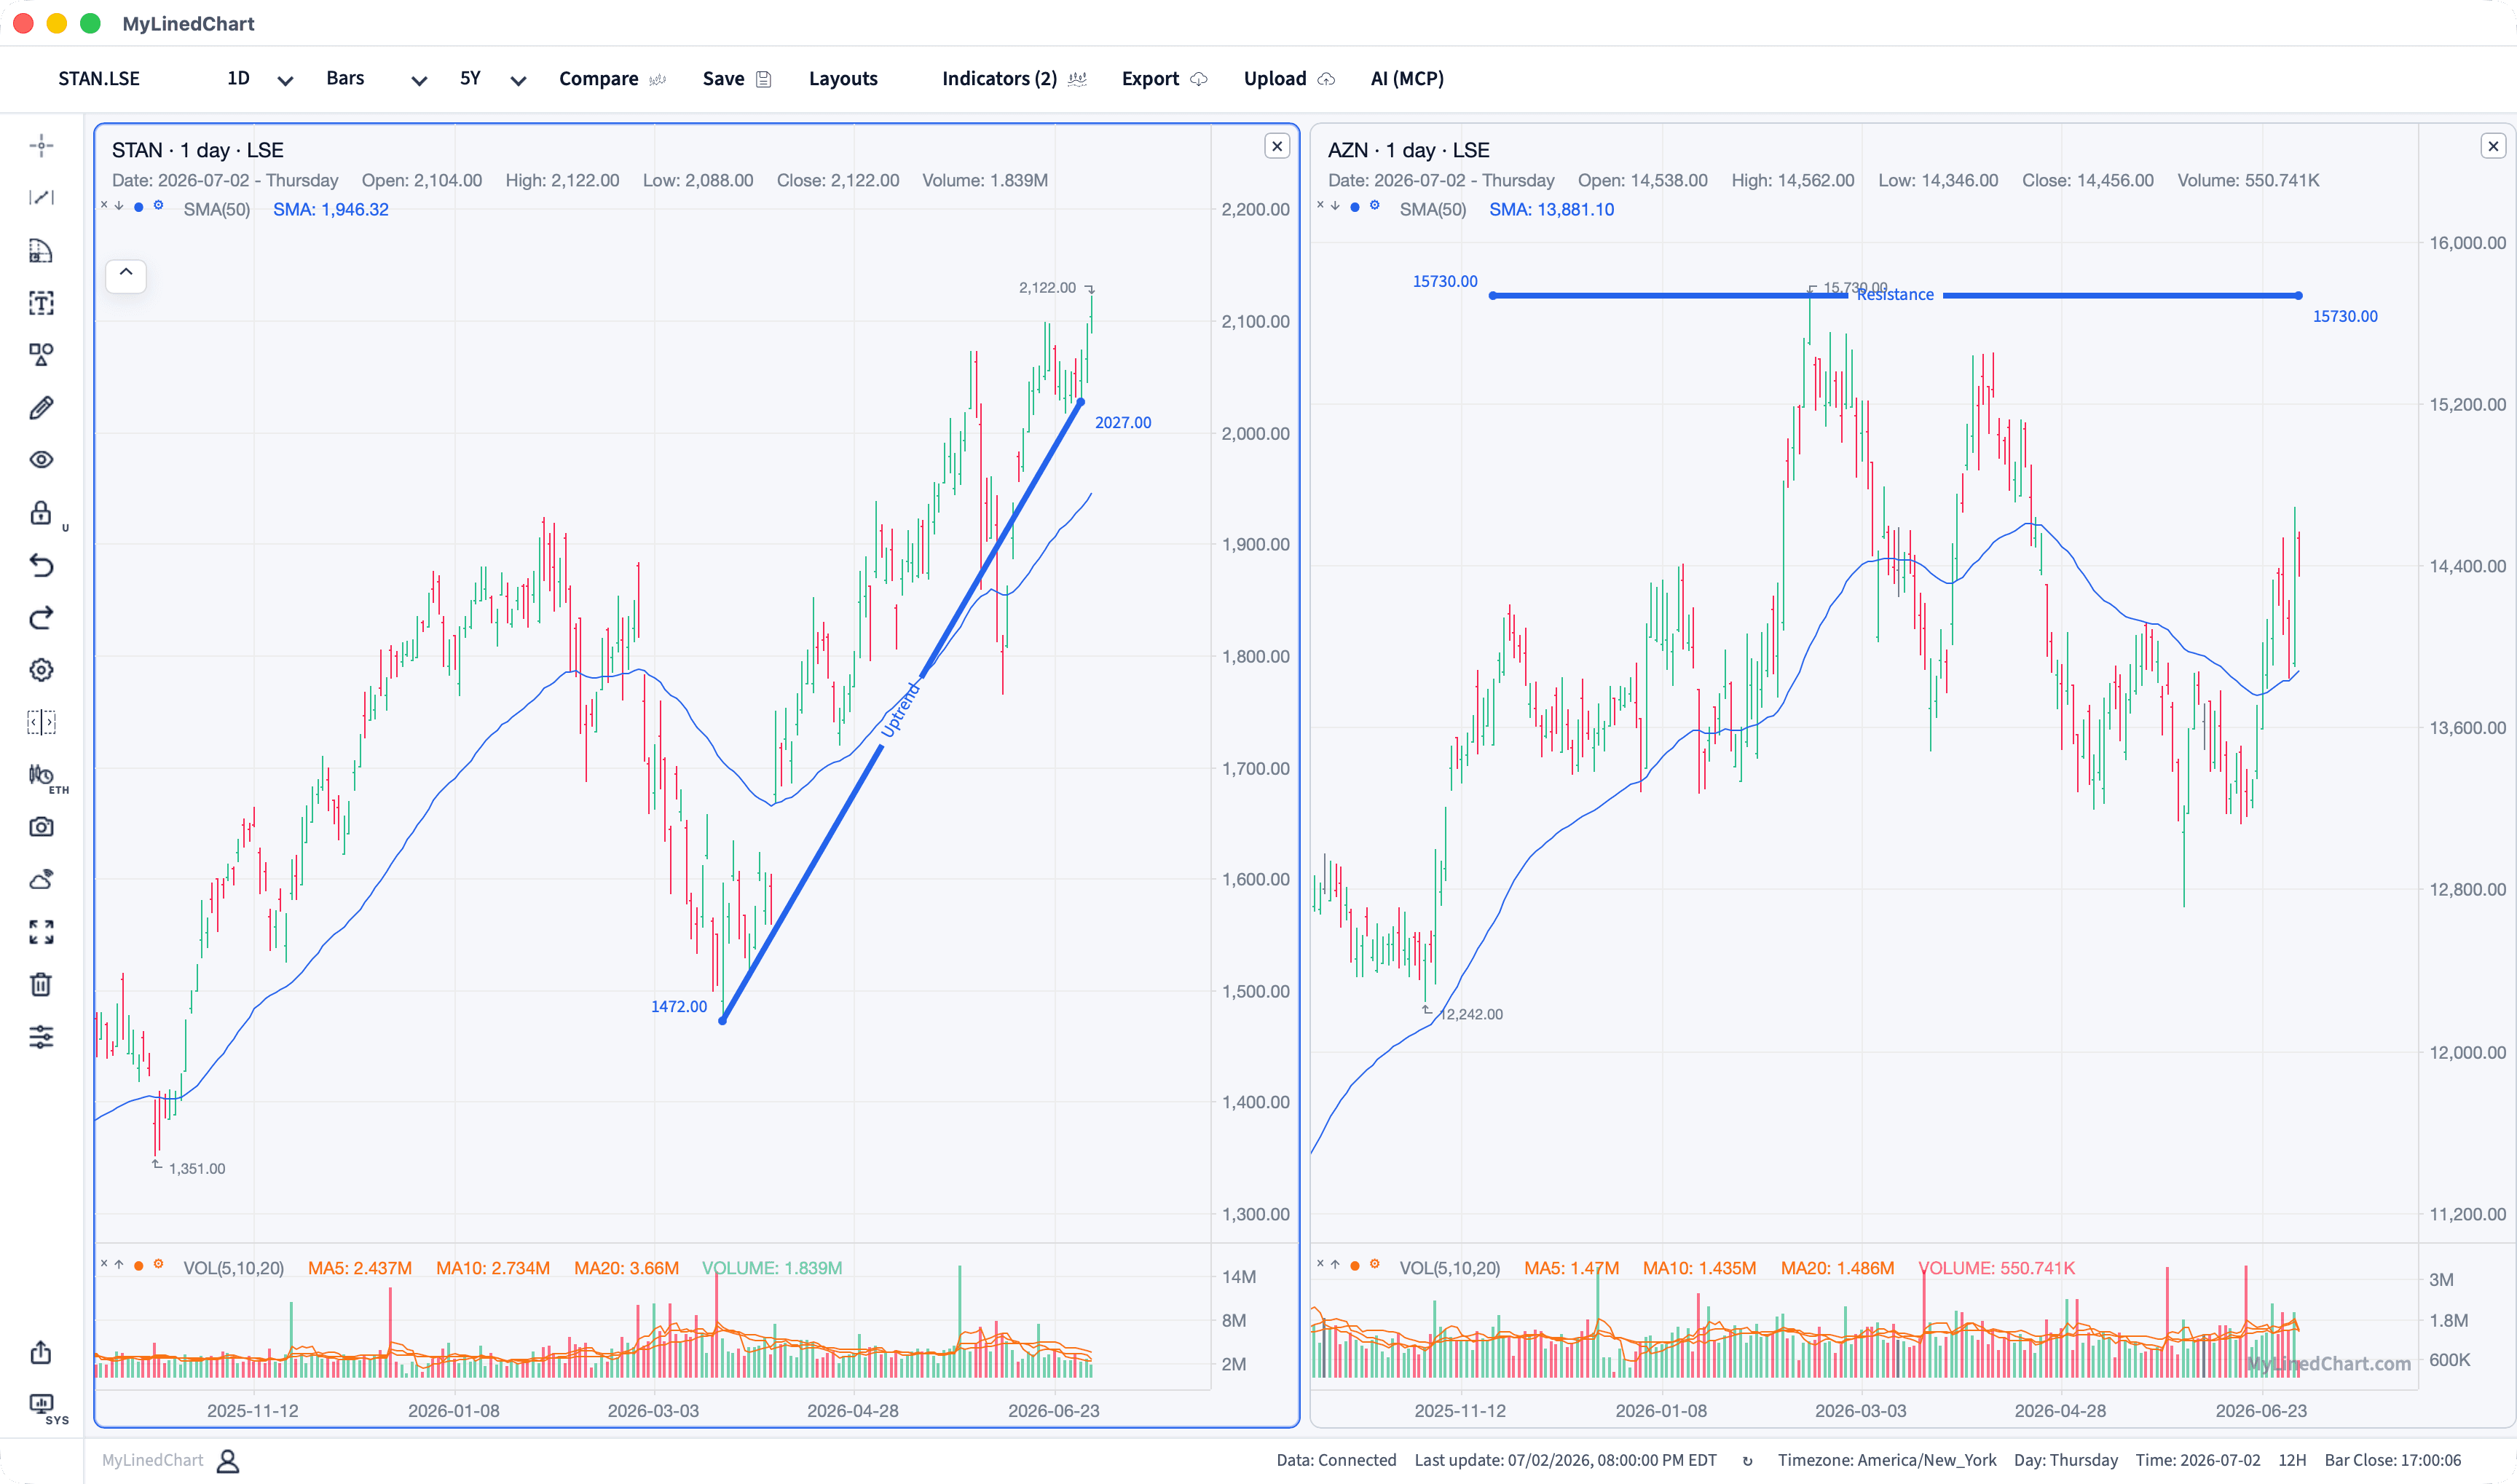Select the pencil drawing tool
Viewport: 2517px width, 1484px height.
[41, 408]
